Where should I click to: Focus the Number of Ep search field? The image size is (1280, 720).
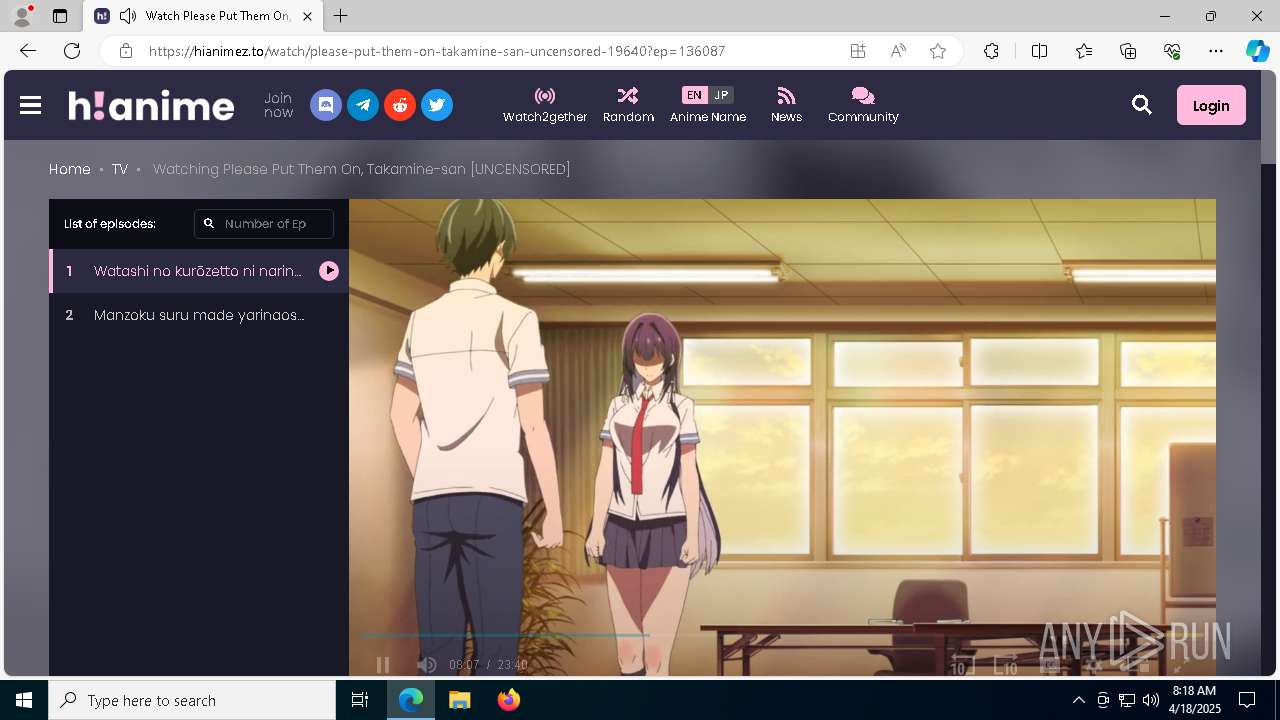coord(264,224)
